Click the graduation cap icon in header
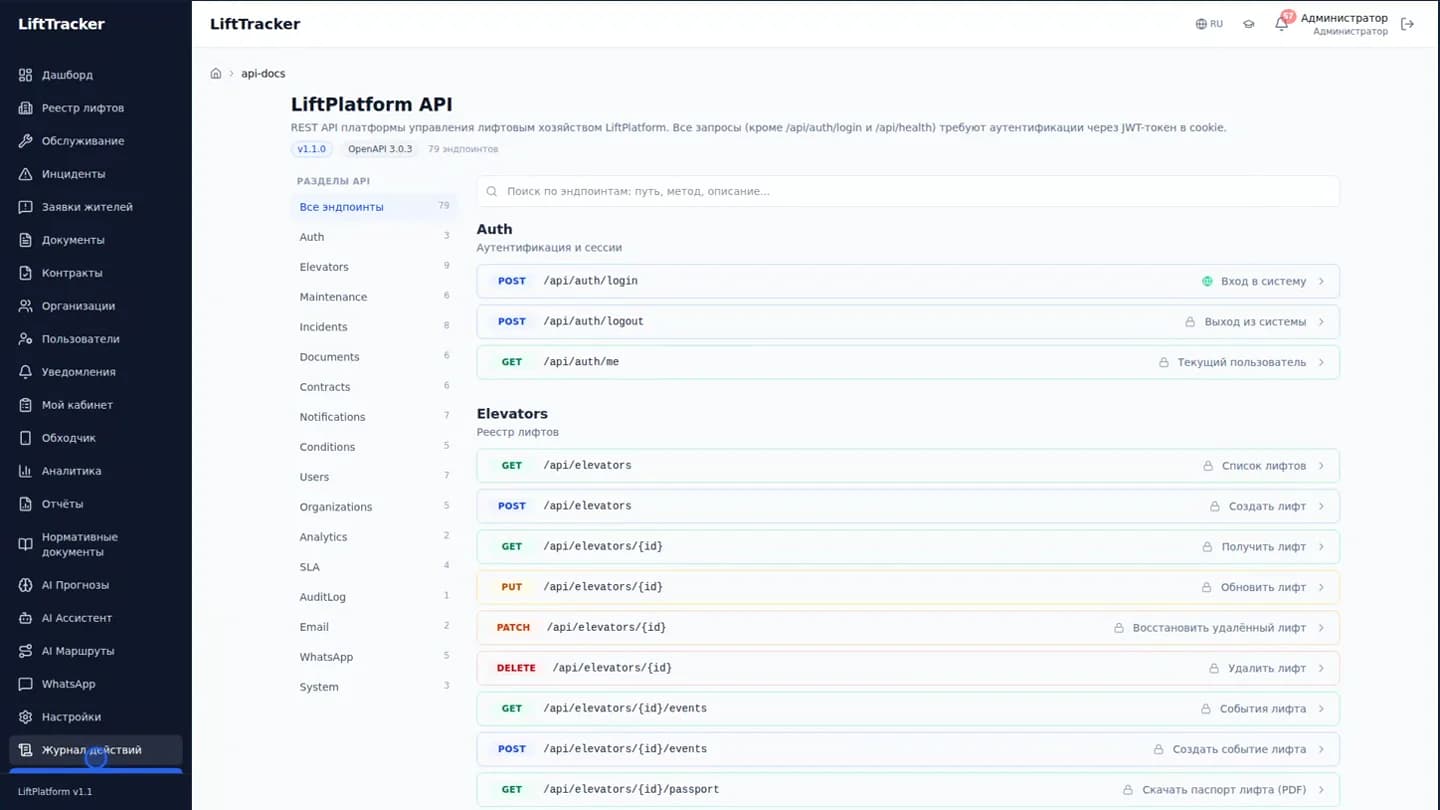Image resolution: width=1440 pixels, height=810 pixels. tap(1248, 24)
